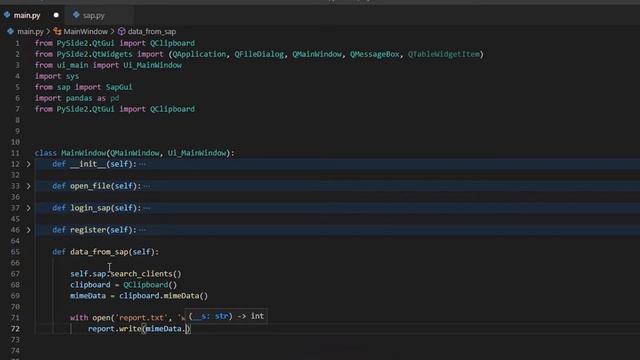Click on 'class MainWindow' definition line
Screen dimensions: 640x360
point(135,153)
